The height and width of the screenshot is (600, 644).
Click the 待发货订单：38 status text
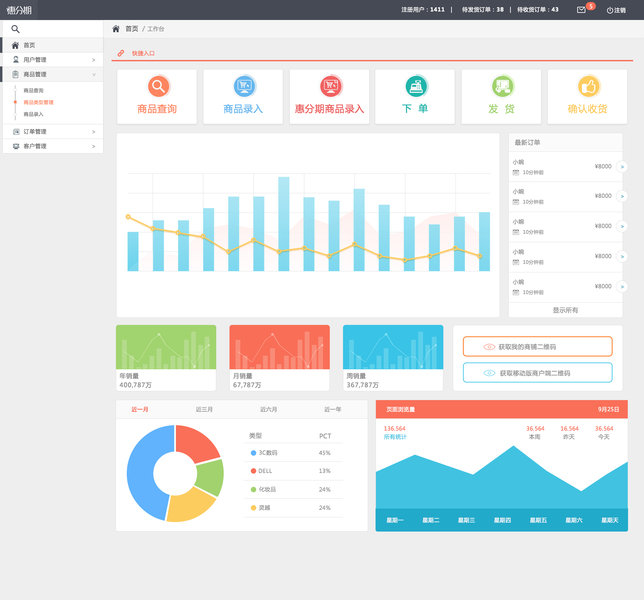click(483, 9)
